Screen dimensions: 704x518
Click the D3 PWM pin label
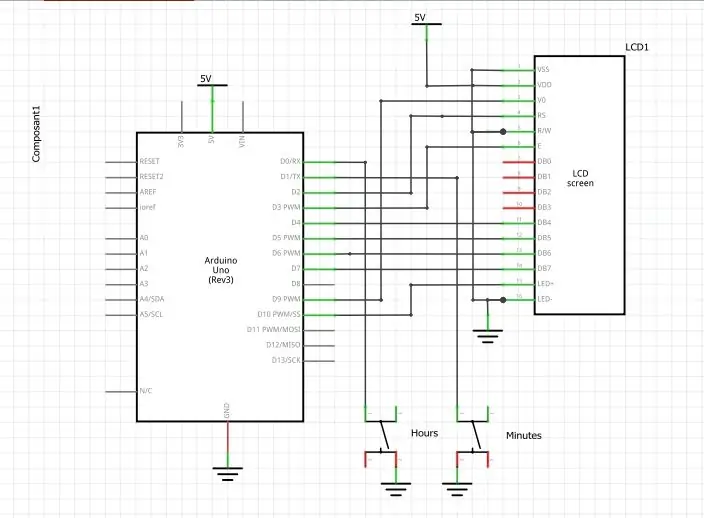click(286, 207)
